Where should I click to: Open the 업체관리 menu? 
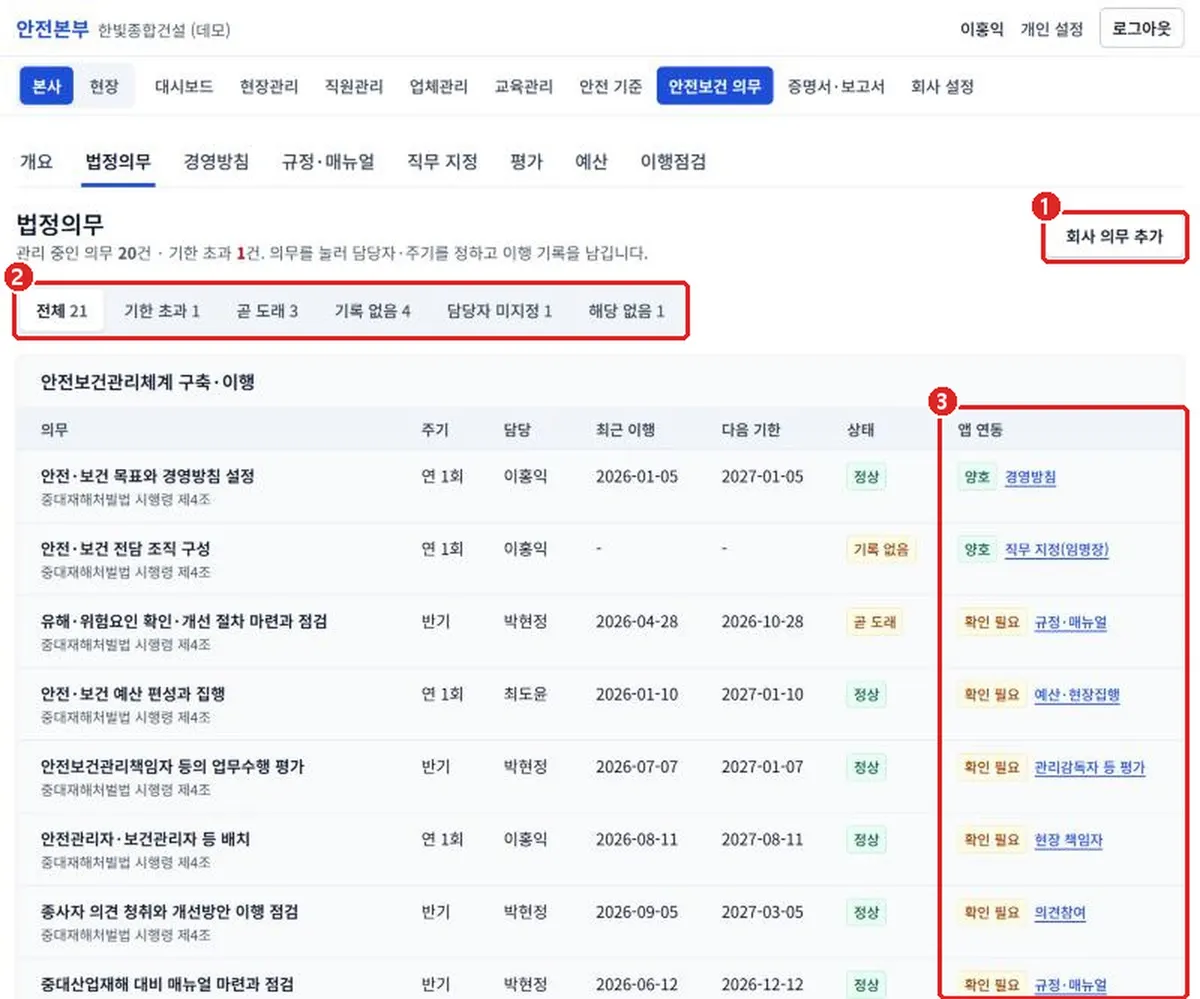(x=439, y=86)
